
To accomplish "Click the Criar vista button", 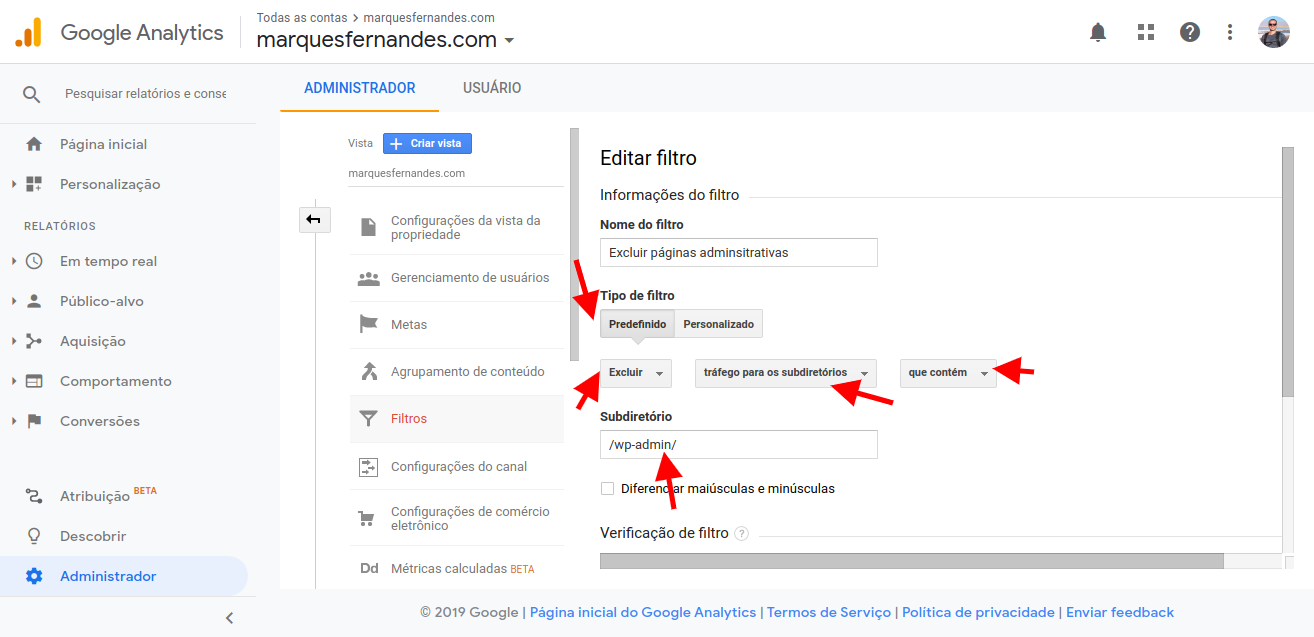I will (x=427, y=144).
